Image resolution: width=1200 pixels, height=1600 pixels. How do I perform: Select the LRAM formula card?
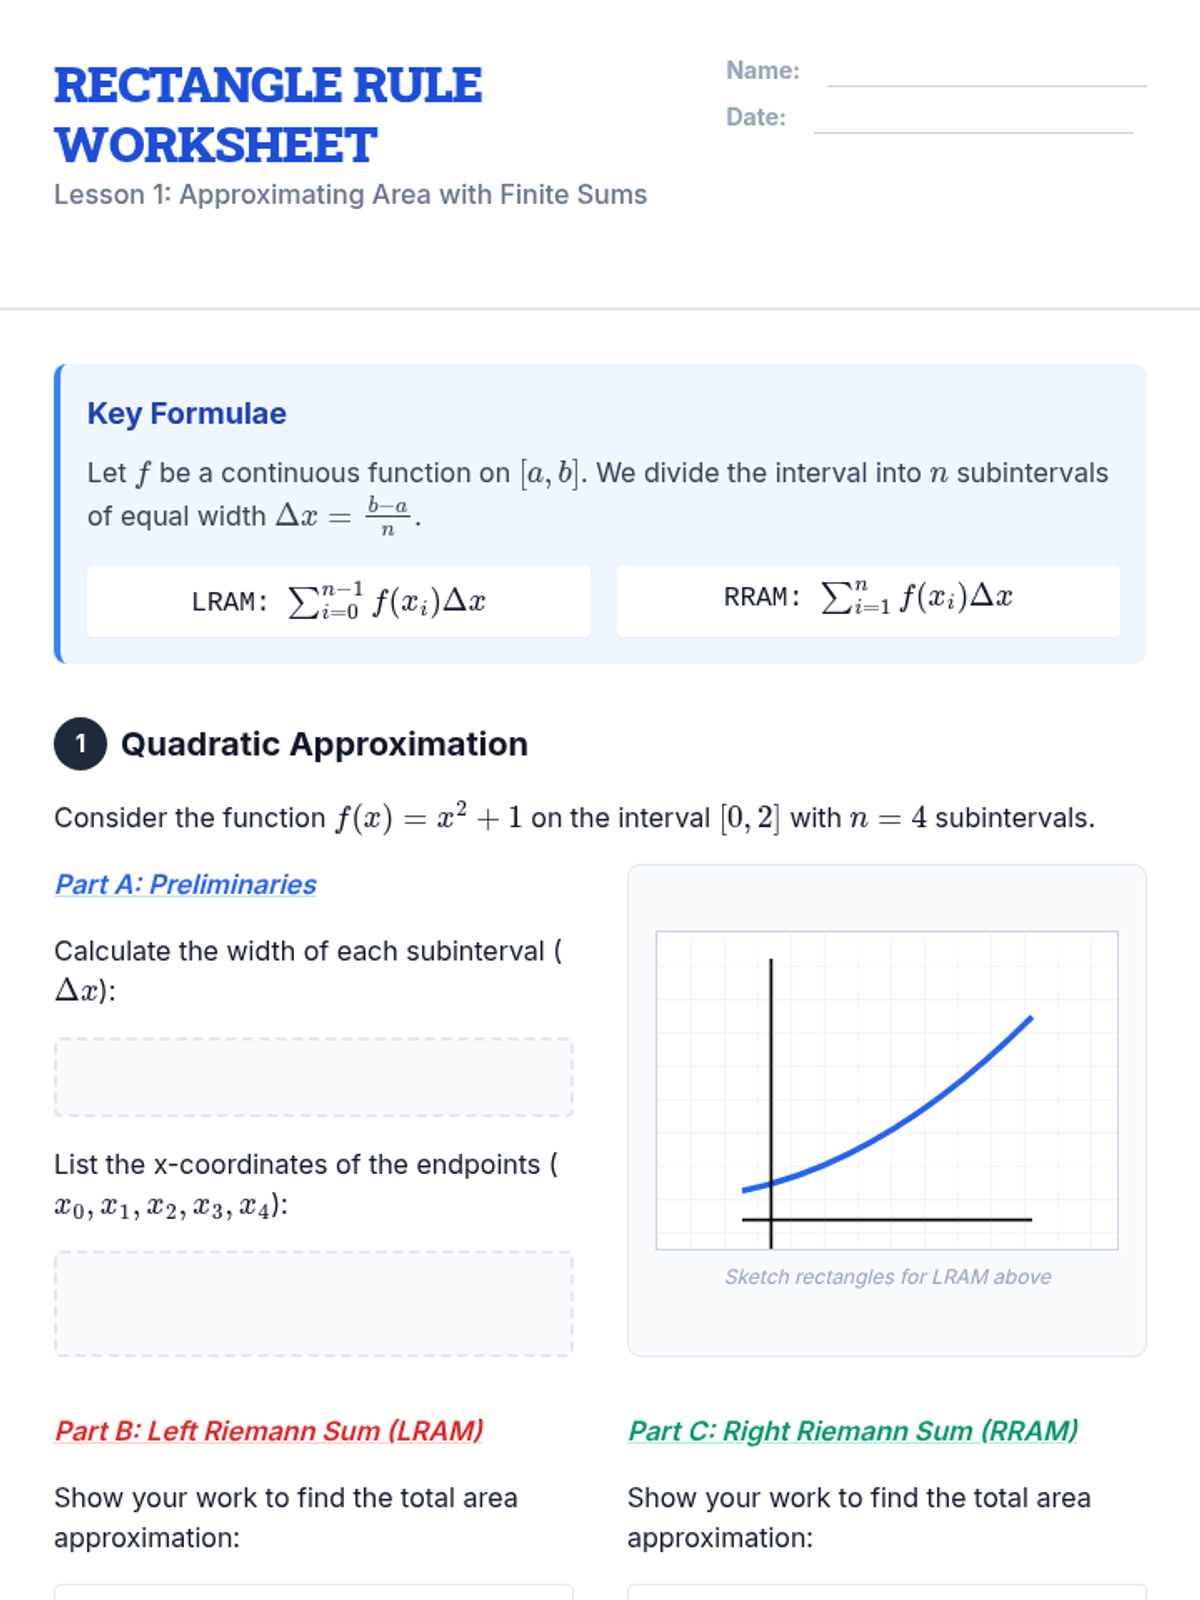(x=338, y=602)
